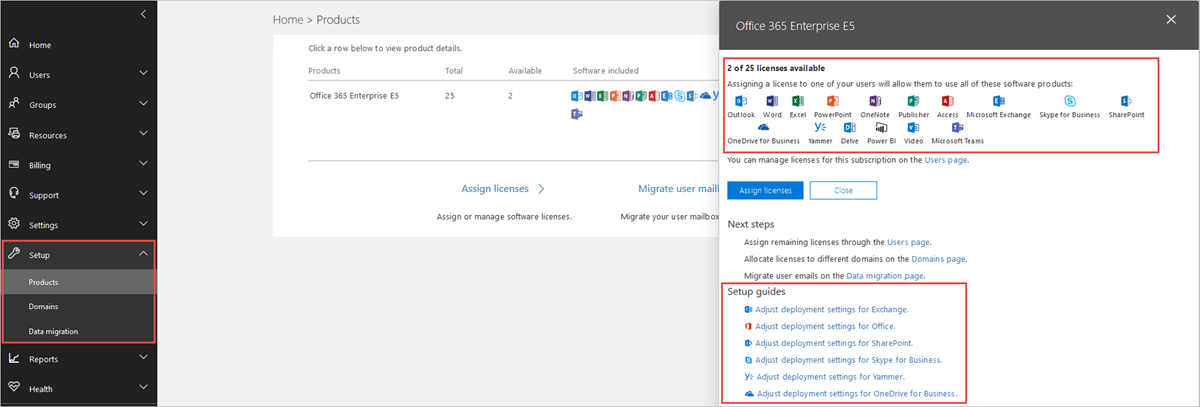The width and height of the screenshot is (1200, 407).
Task: Click the Video product icon
Action: tap(913, 128)
